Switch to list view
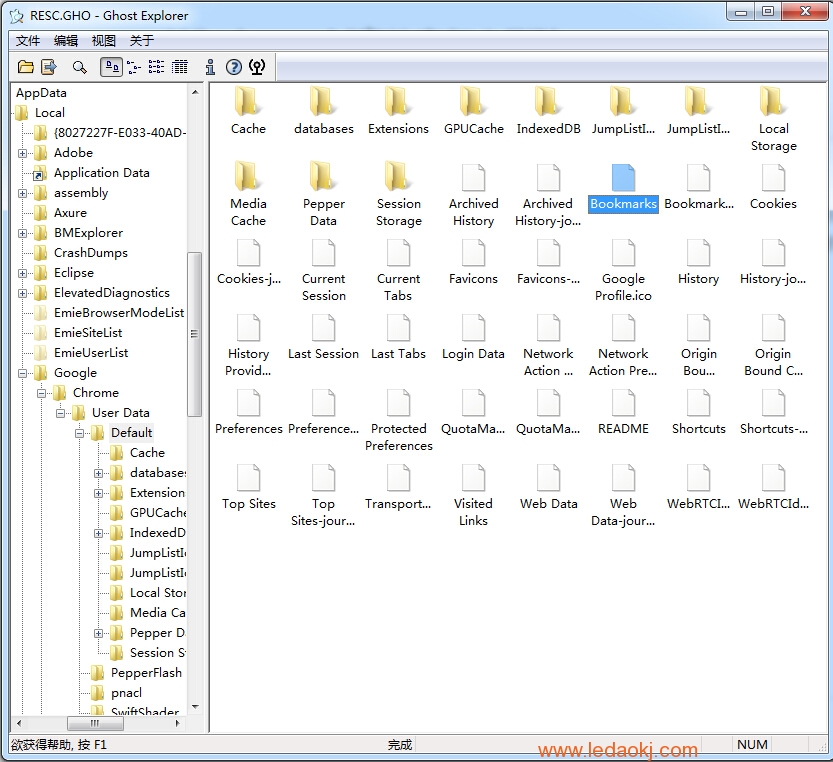Viewport: 833px width, 762px height. (x=156, y=67)
